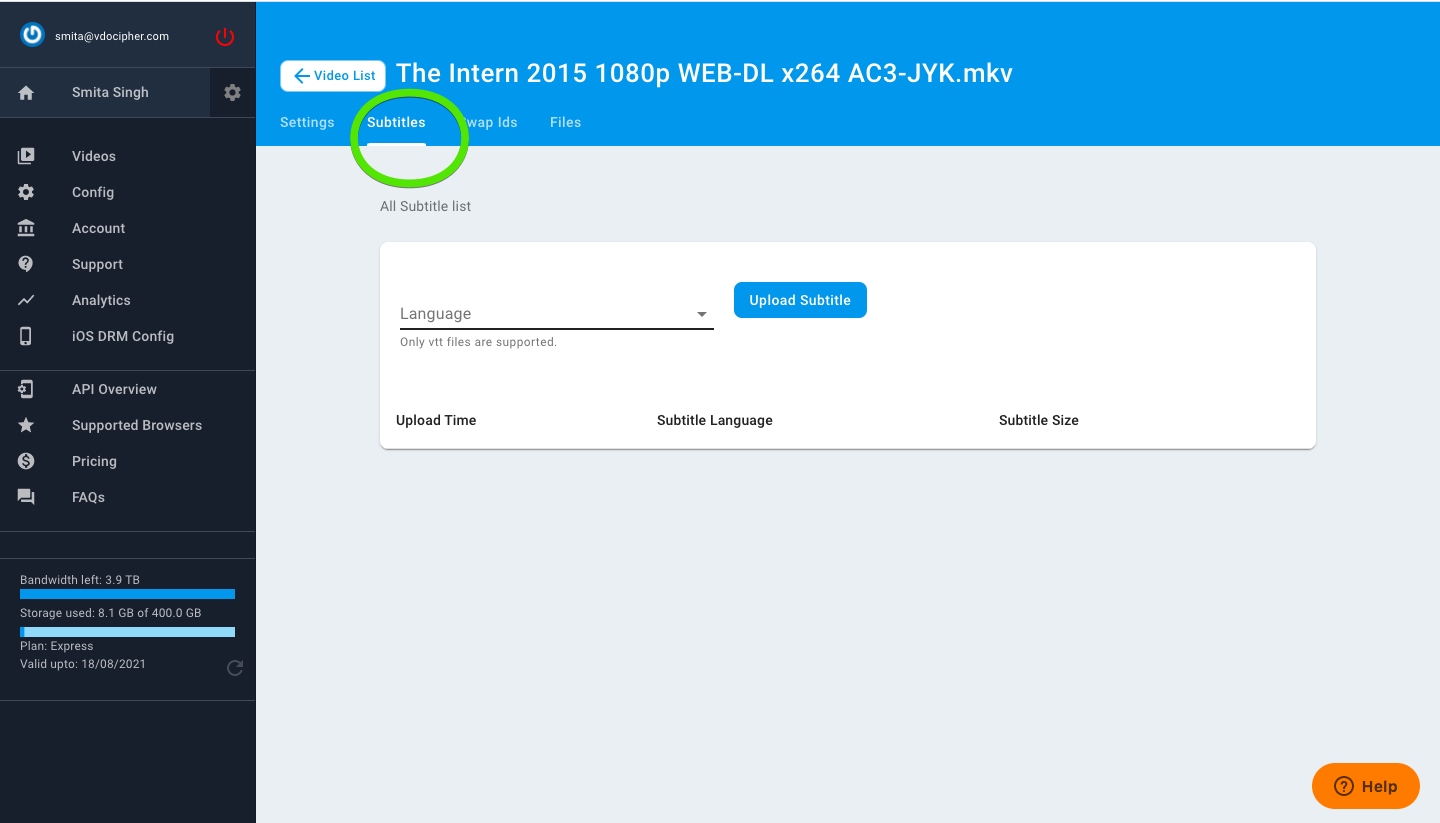The width and height of the screenshot is (1440, 823).
Task: Go back using Video List button
Action: [333, 76]
